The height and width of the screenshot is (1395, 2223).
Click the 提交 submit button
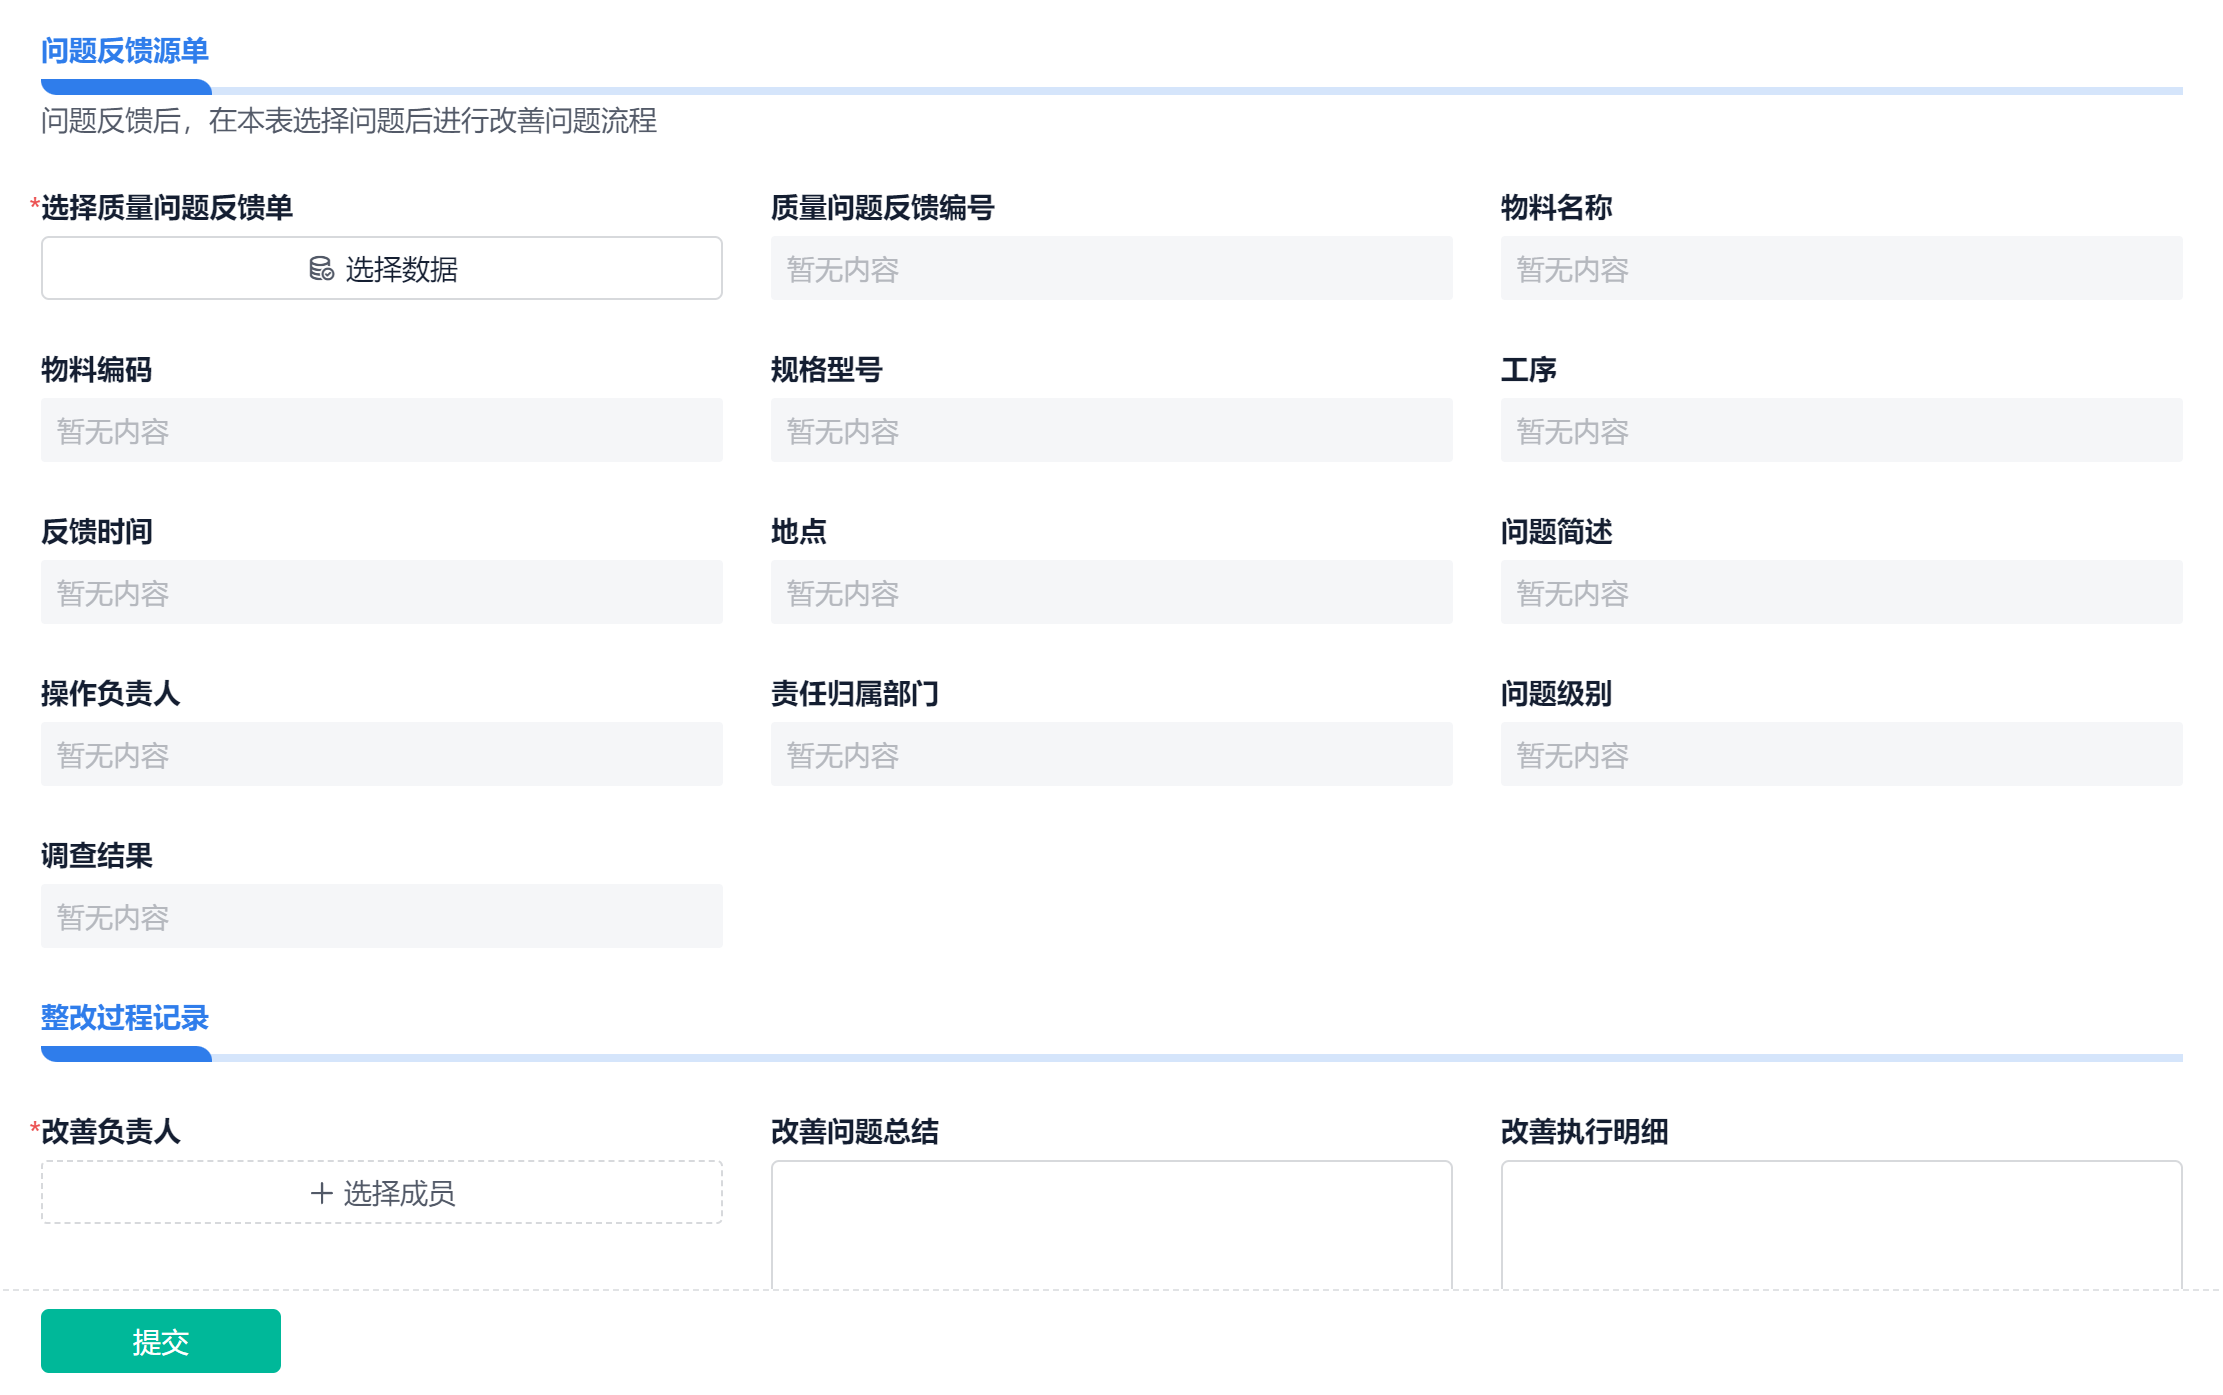coord(161,1341)
